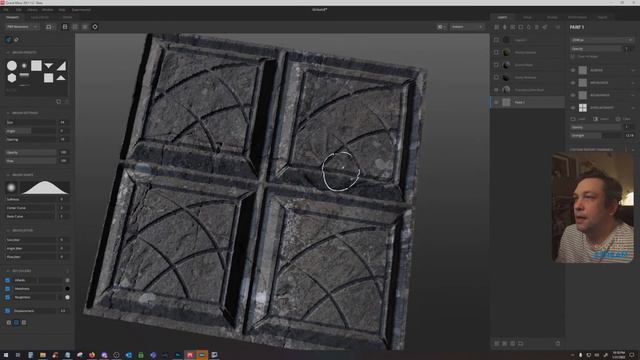The width and height of the screenshot is (640, 360).
Task: Collapse the Brush Settings section
Action: [8, 113]
